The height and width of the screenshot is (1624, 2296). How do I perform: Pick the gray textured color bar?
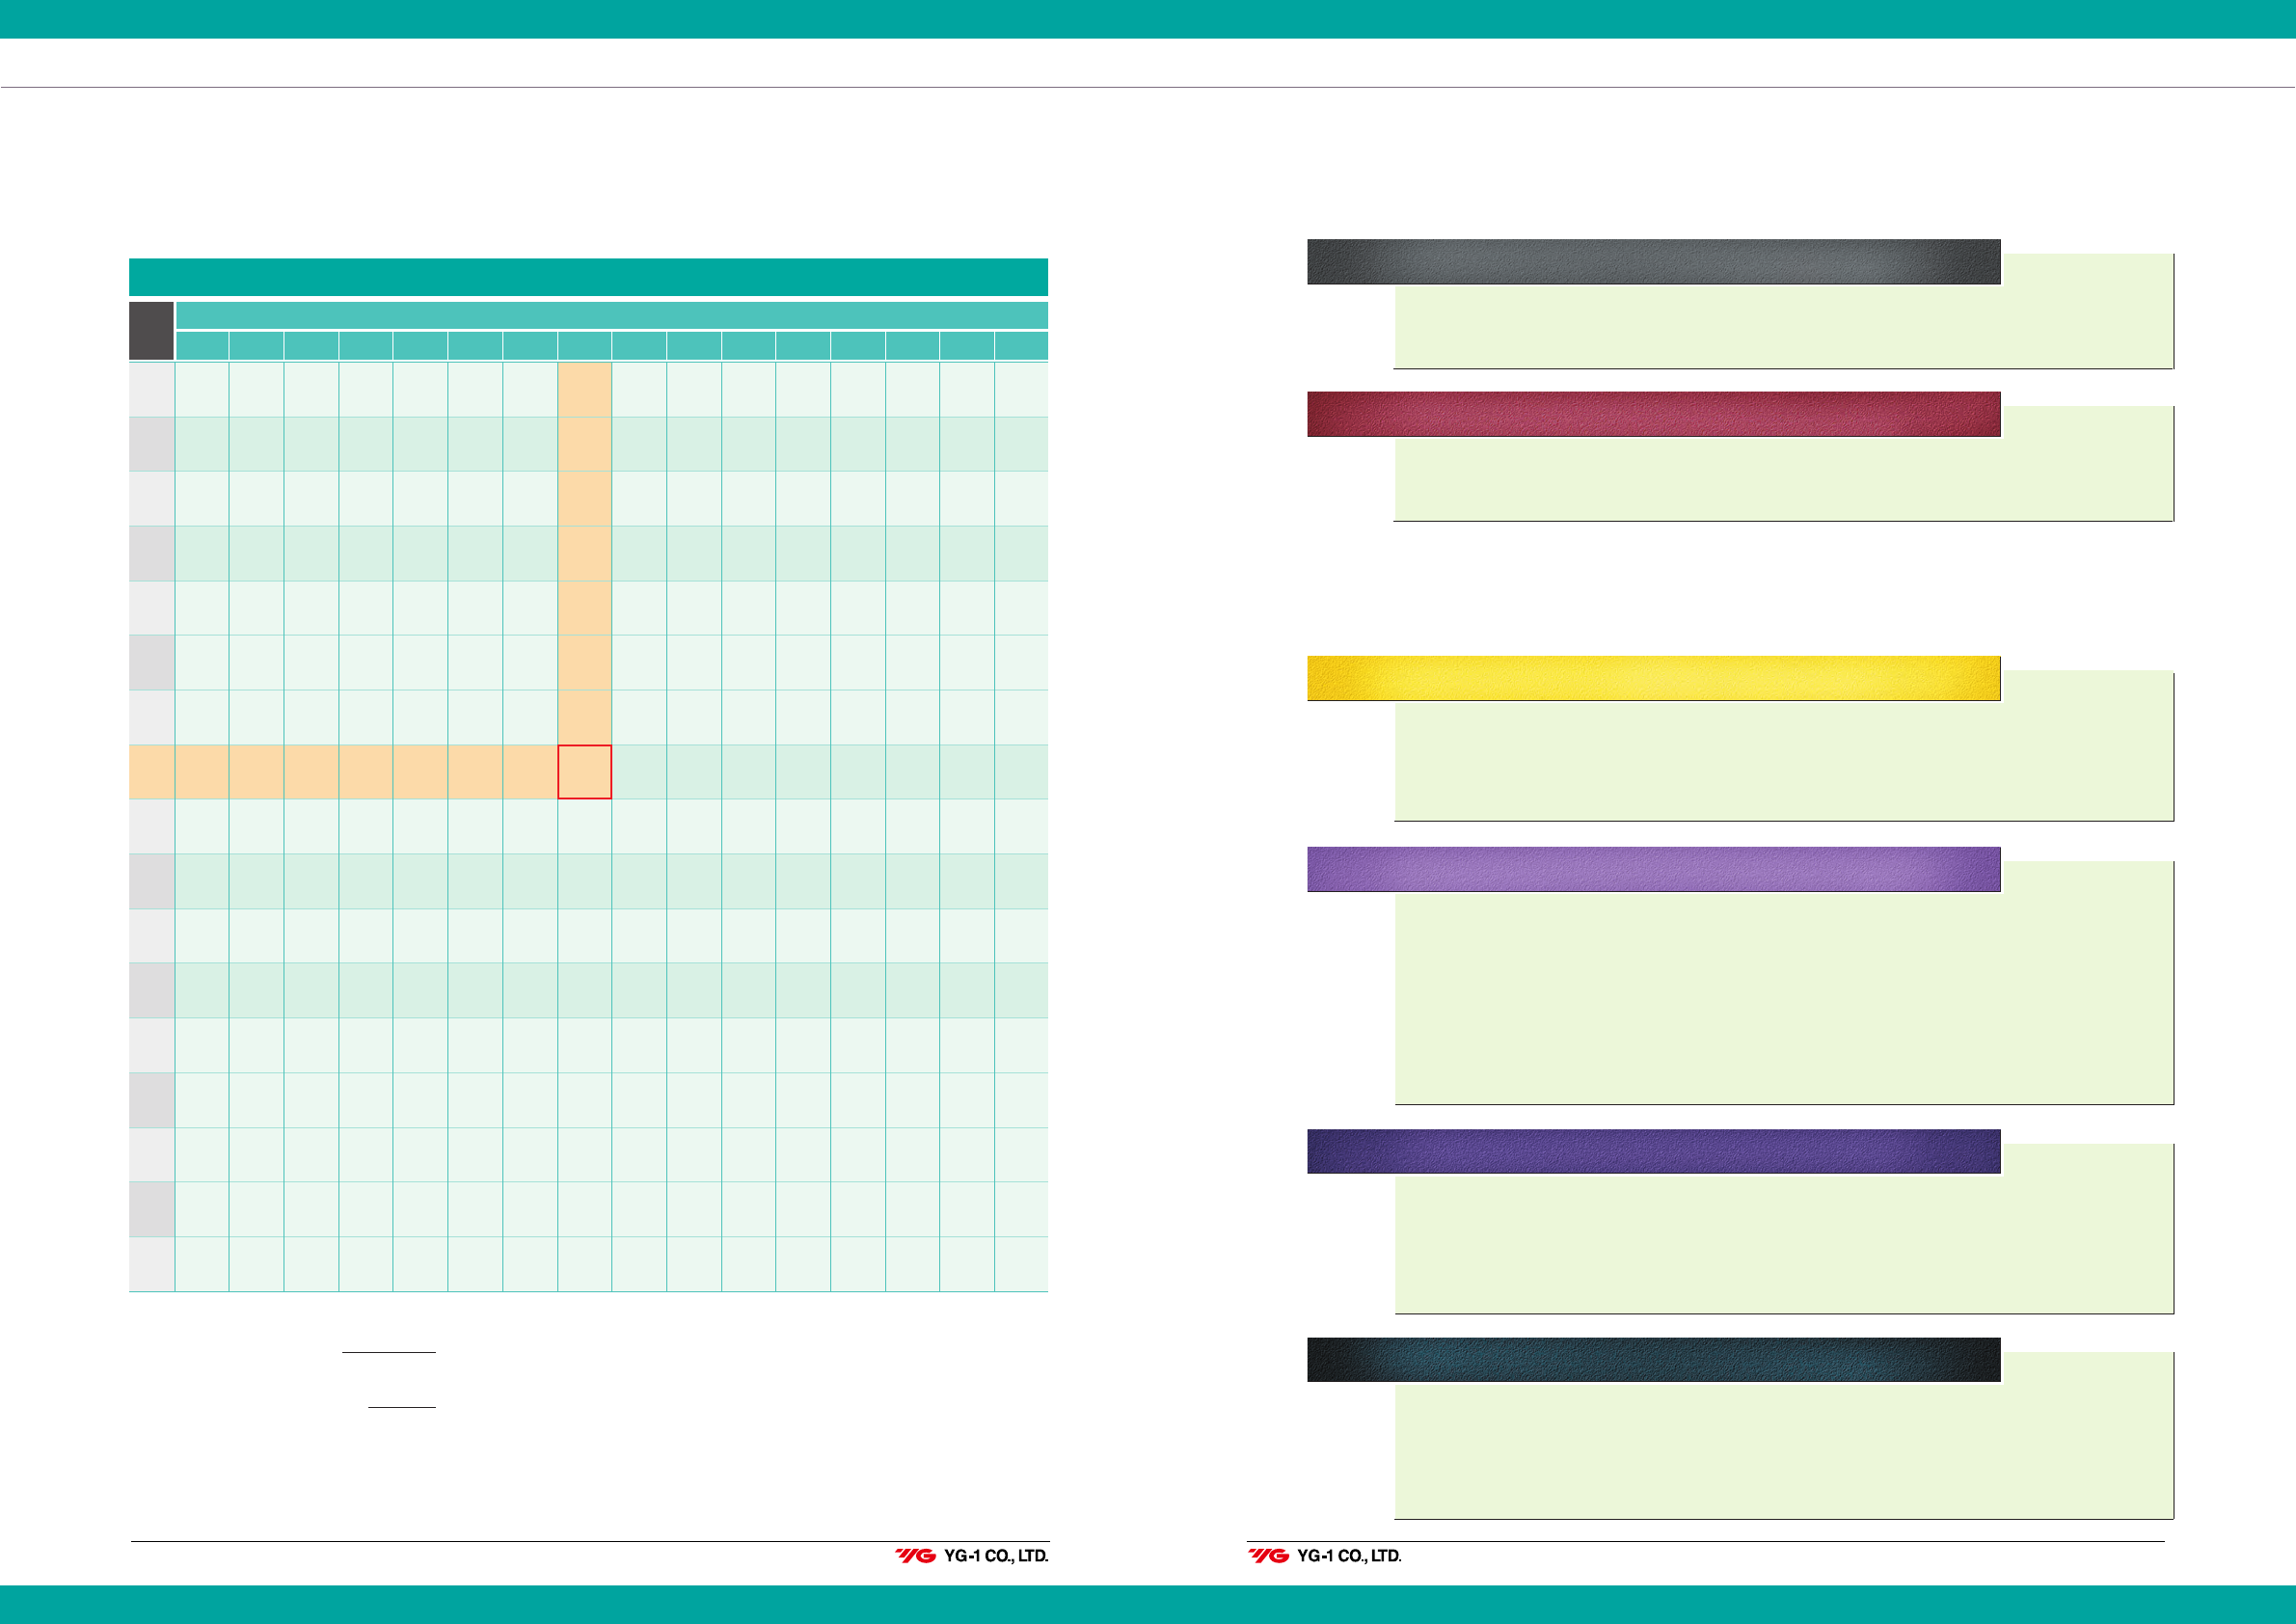[1653, 262]
